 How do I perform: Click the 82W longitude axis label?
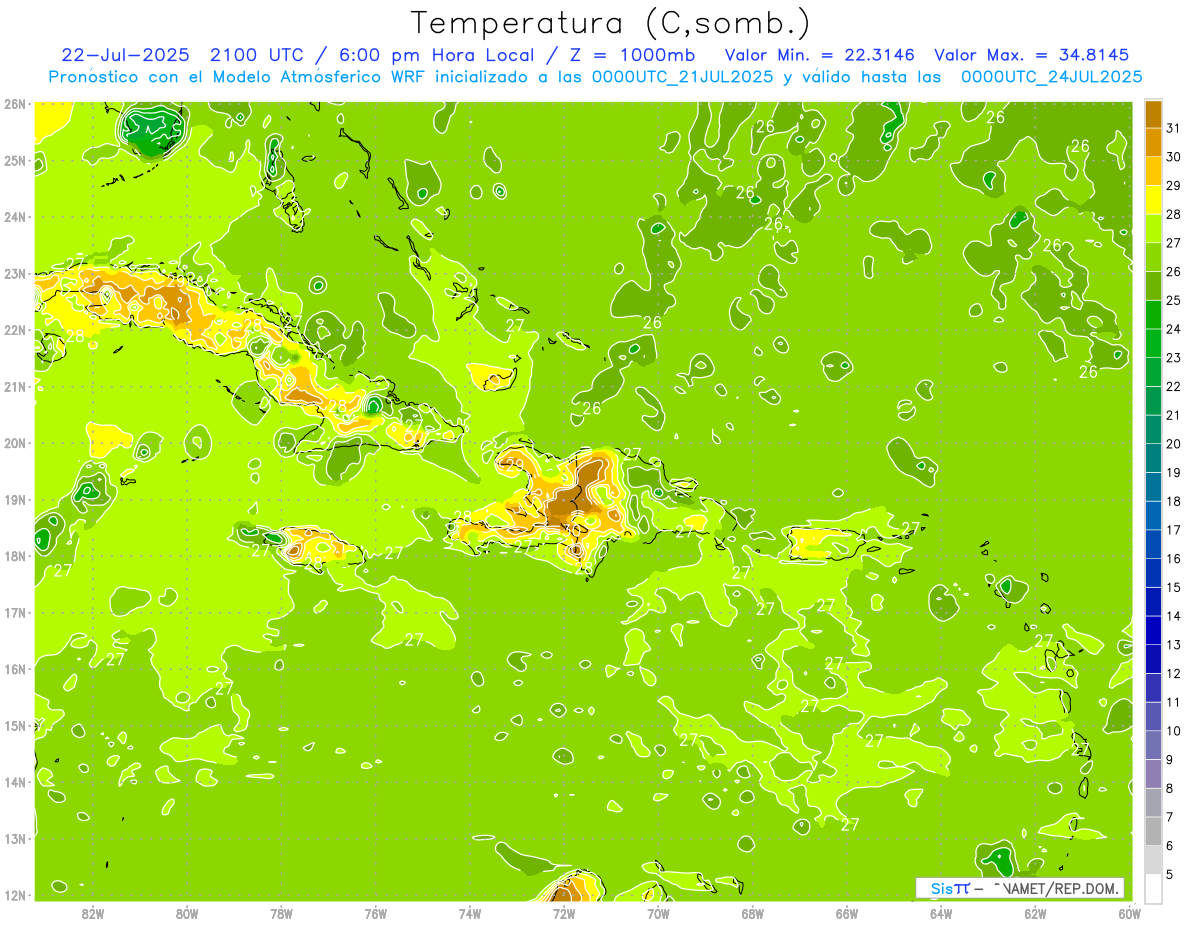[92, 913]
